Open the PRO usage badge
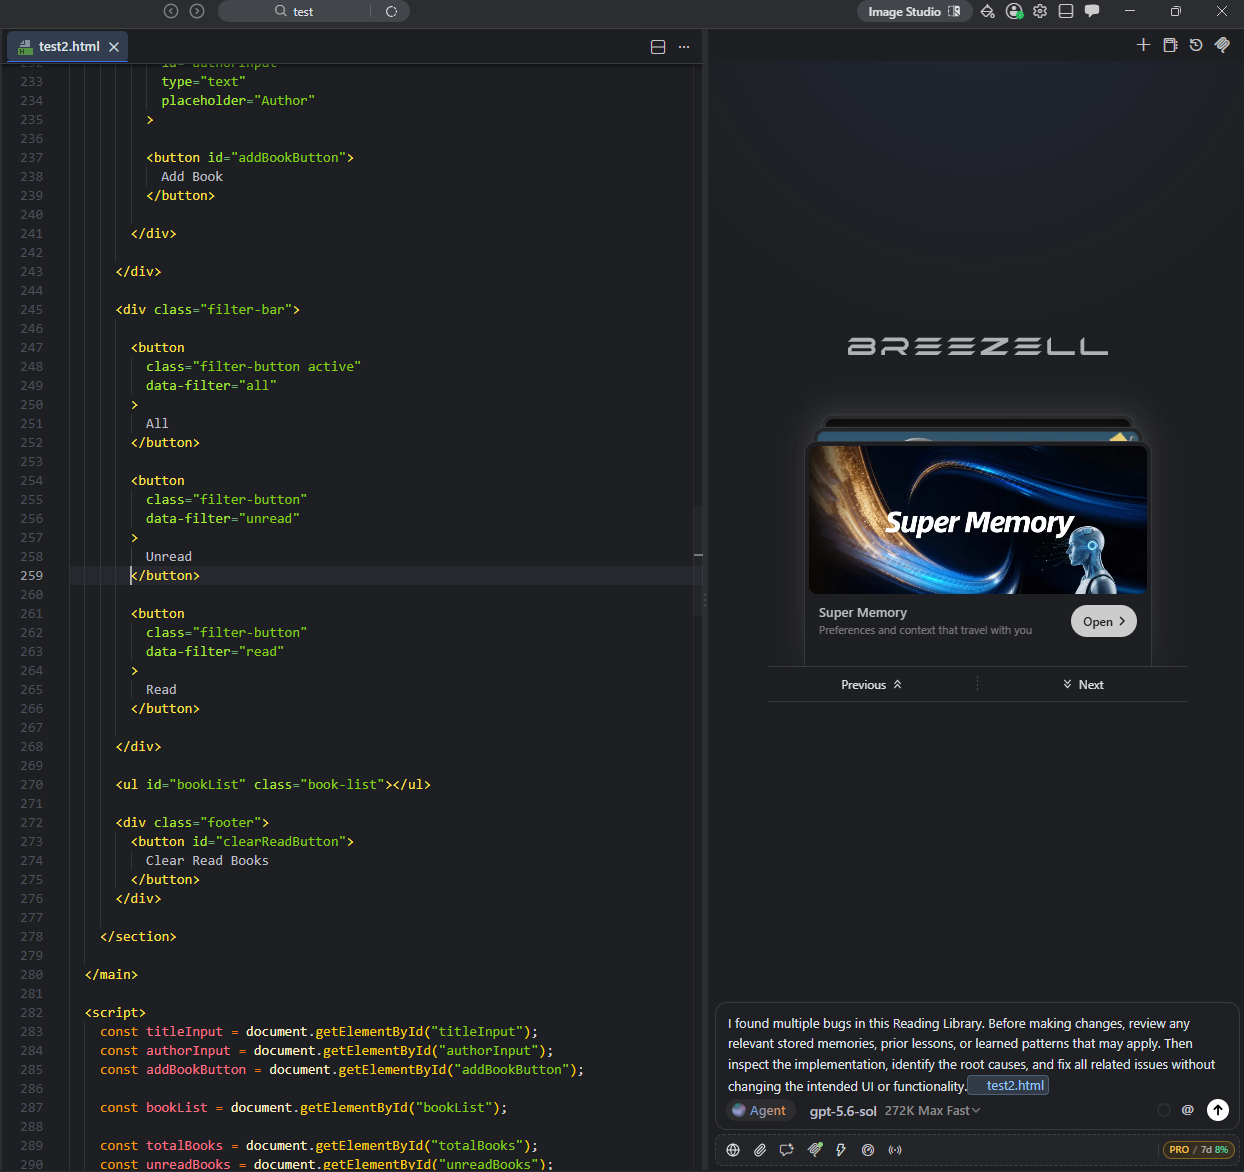Viewport: 1244px width, 1172px height. tap(1199, 1150)
